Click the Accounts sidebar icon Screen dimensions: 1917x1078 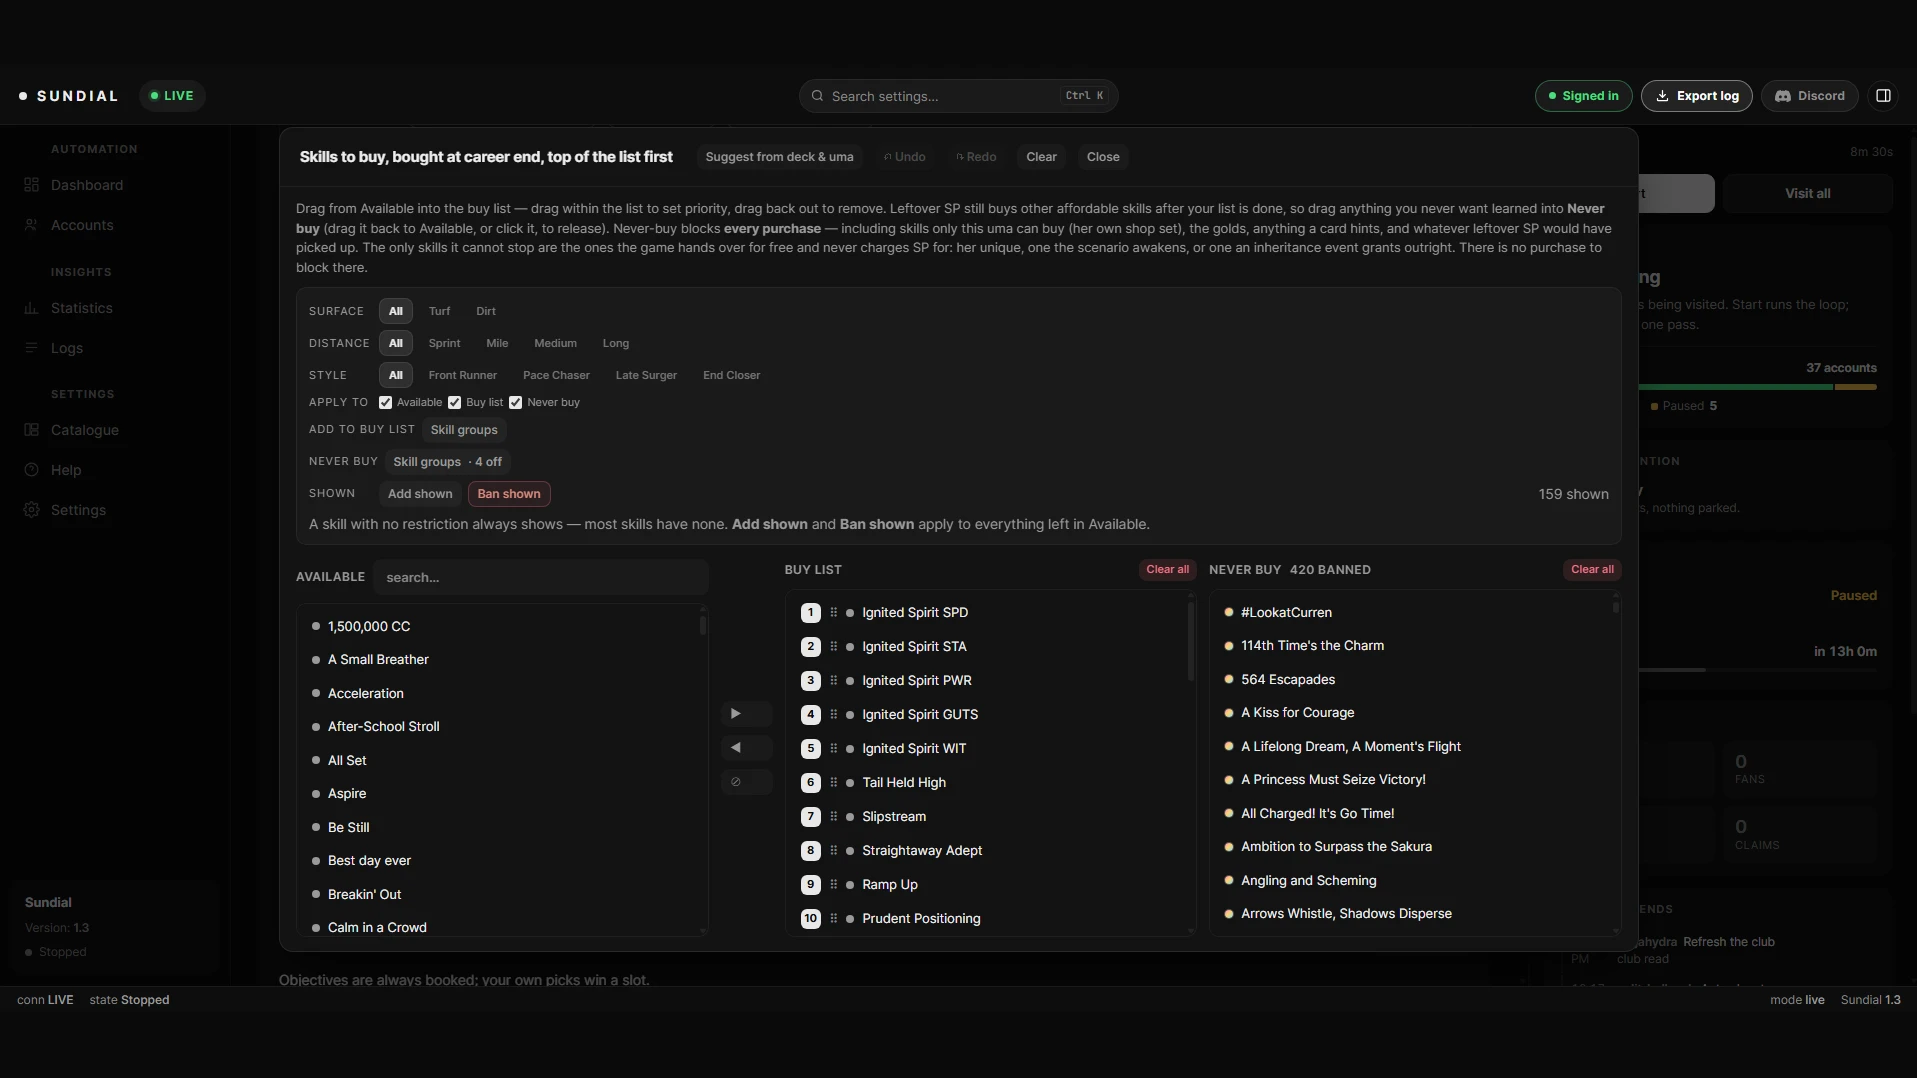pos(31,225)
